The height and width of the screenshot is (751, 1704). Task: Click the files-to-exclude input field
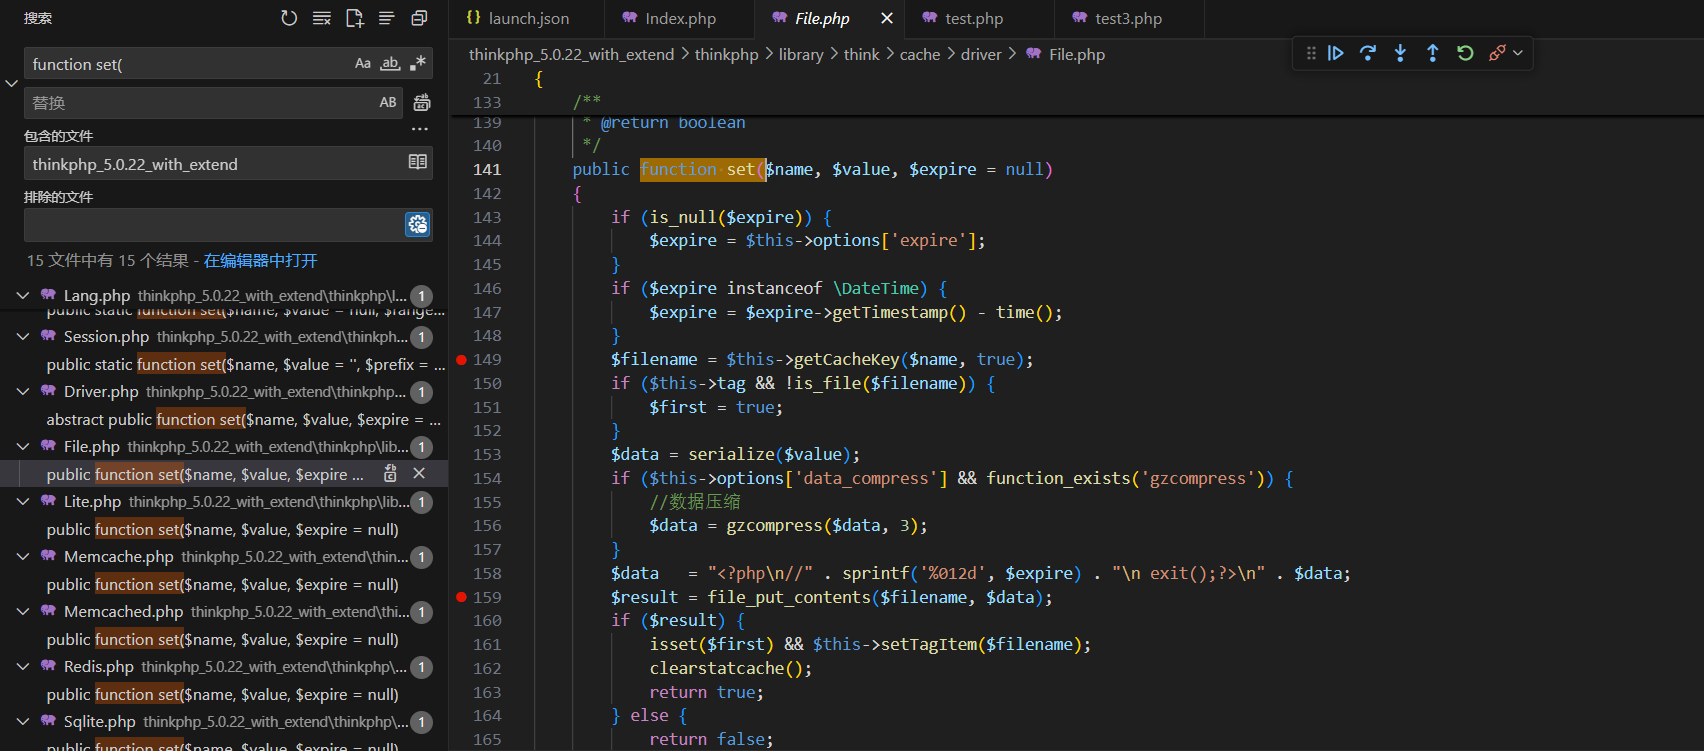[212, 225]
